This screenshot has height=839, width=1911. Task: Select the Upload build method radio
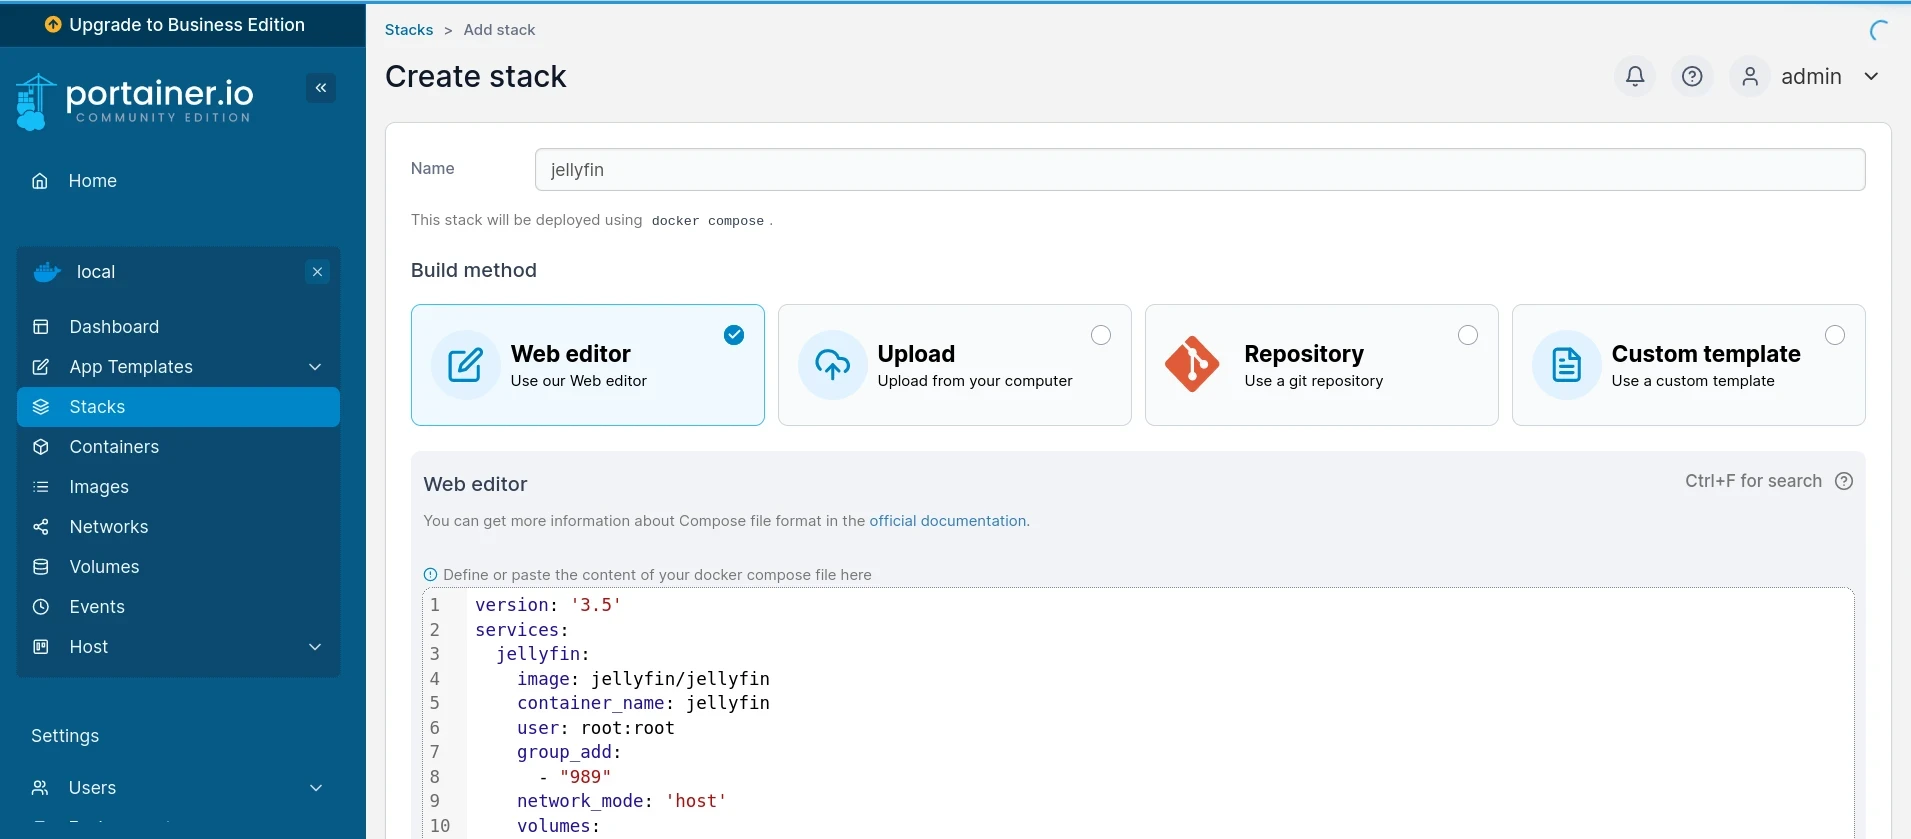pos(1101,335)
